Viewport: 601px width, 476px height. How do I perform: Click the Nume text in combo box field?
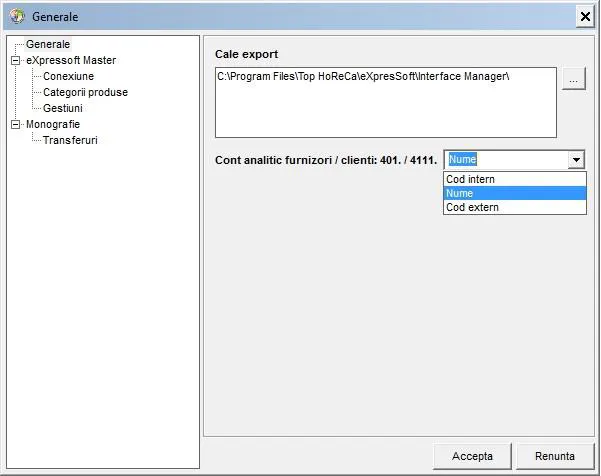462,159
